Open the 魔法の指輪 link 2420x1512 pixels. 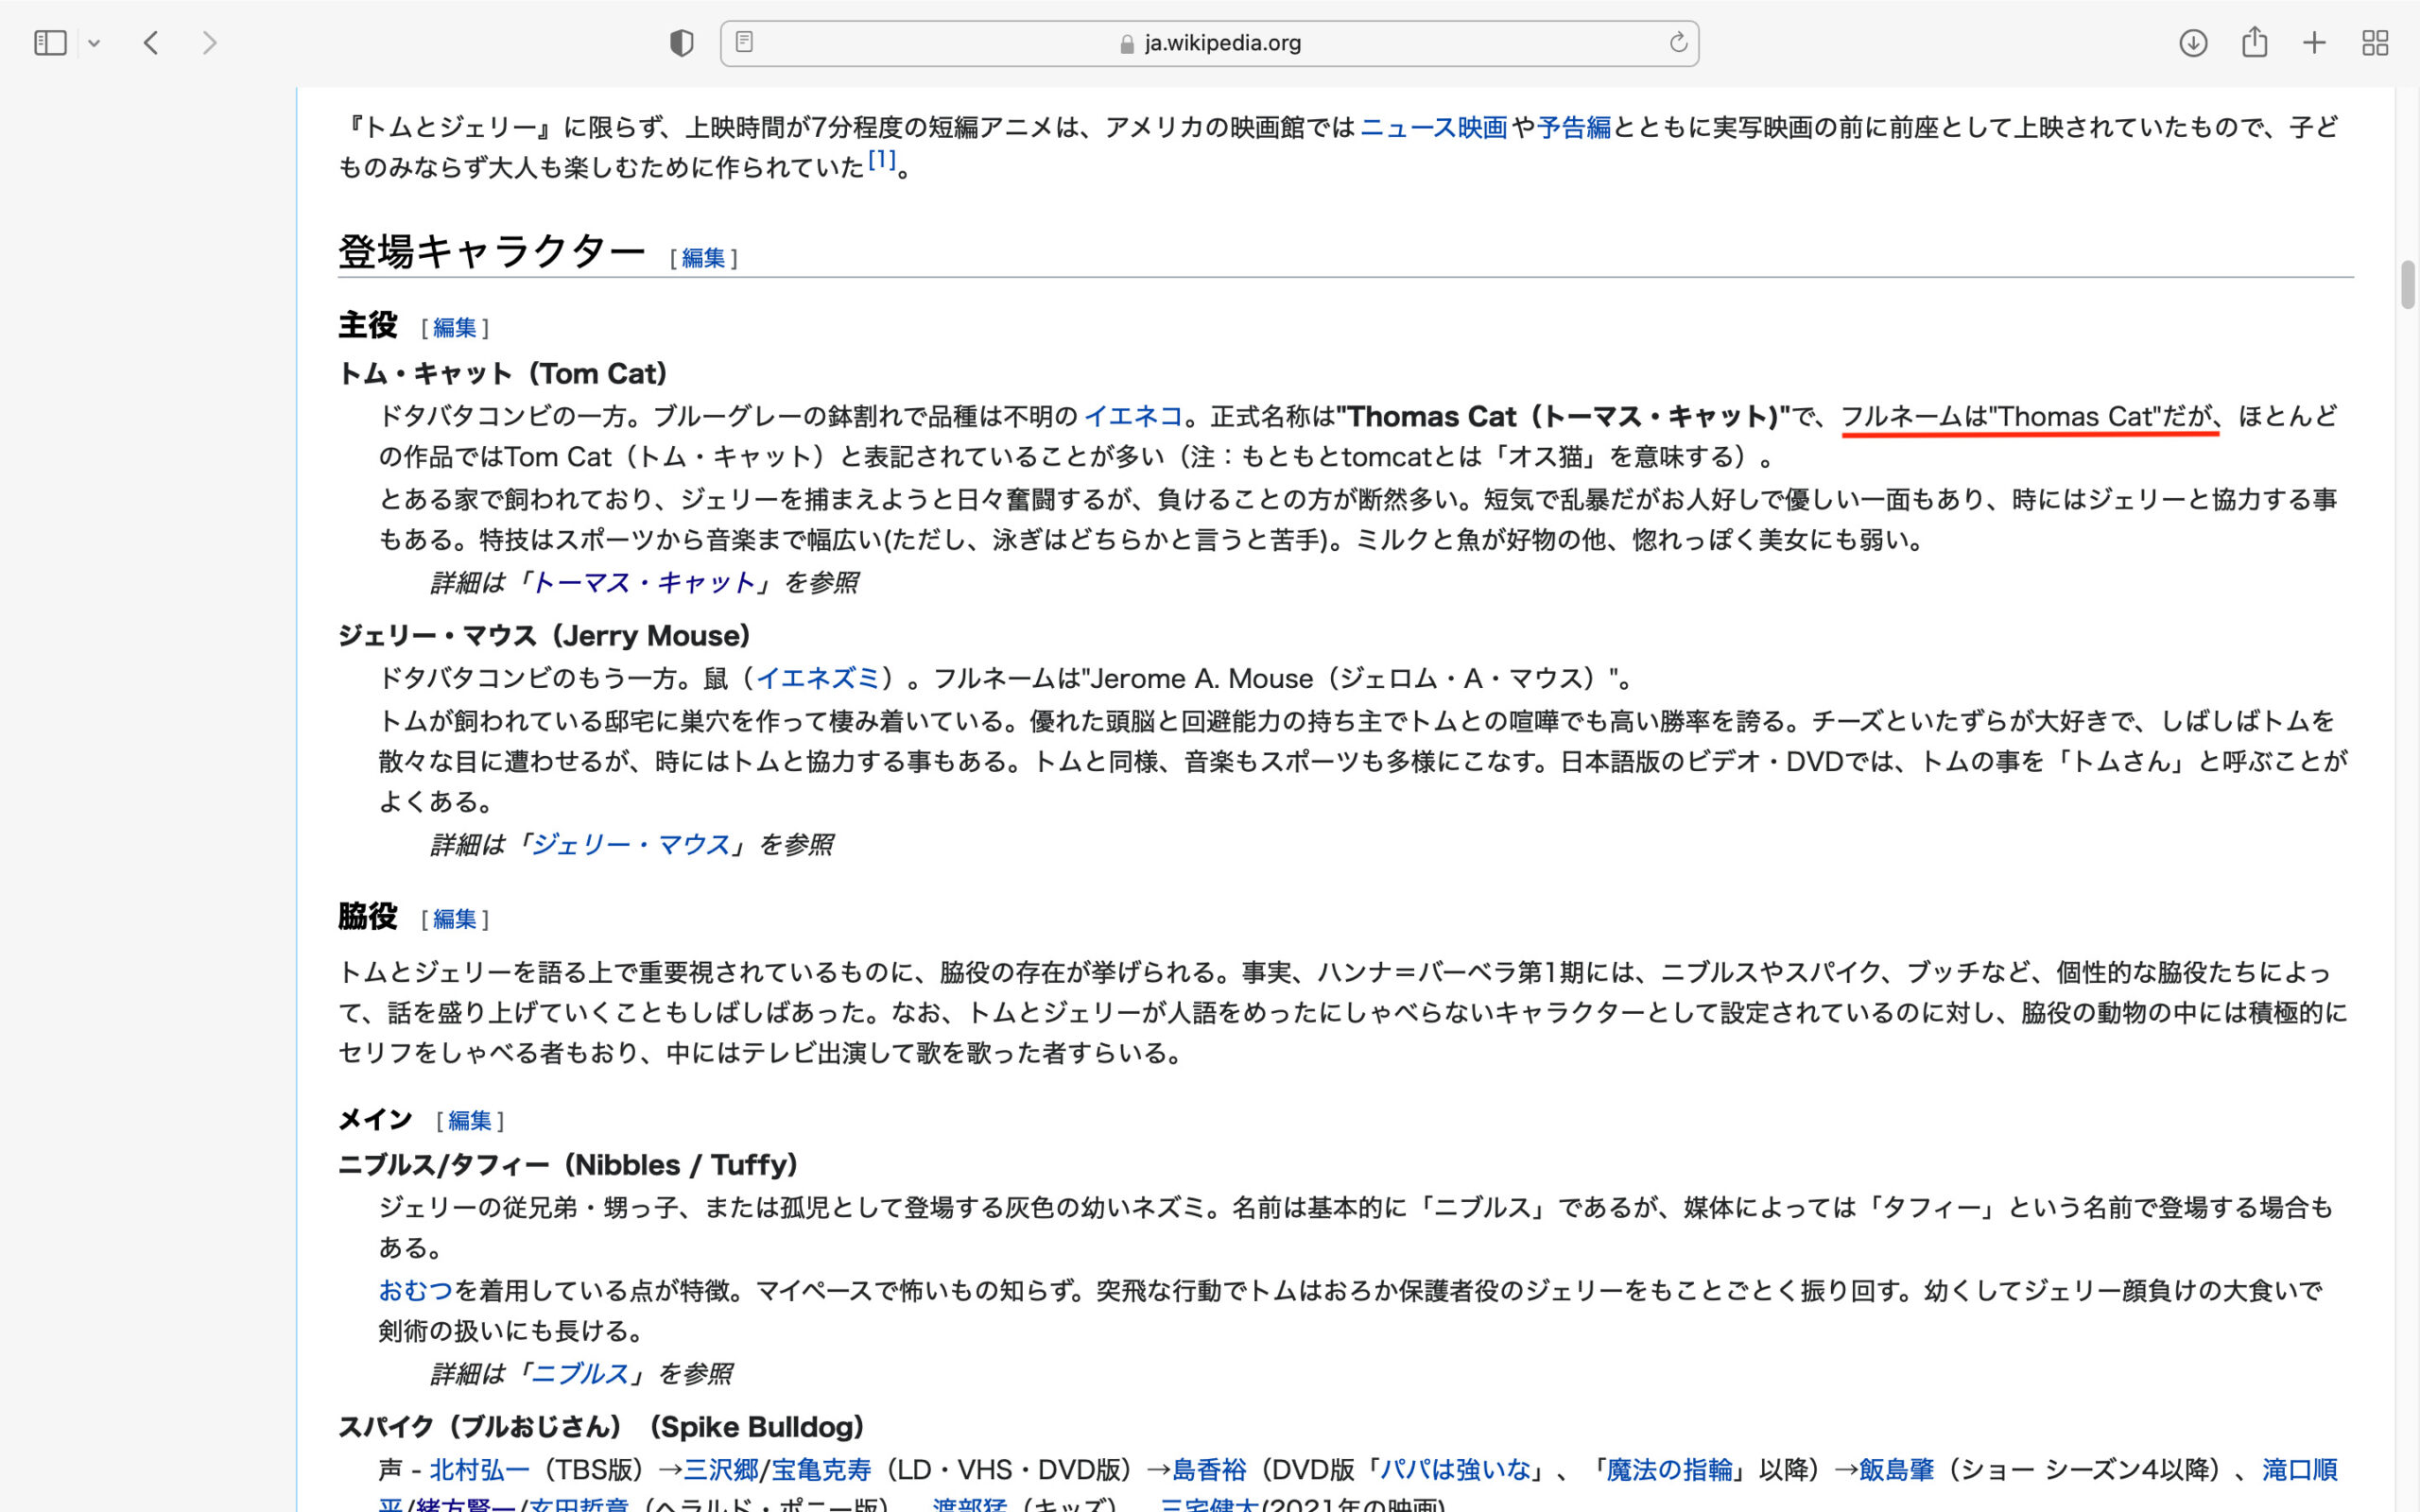tap(1669, 1469)
